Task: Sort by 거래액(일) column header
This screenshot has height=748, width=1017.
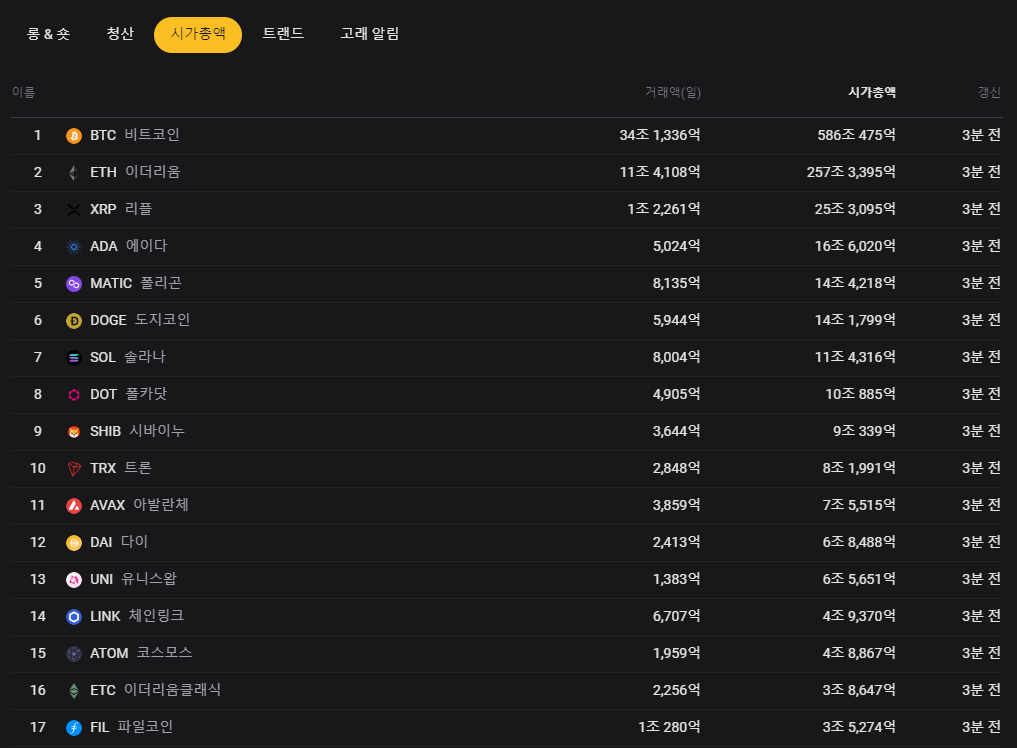Action: point(672,93)
